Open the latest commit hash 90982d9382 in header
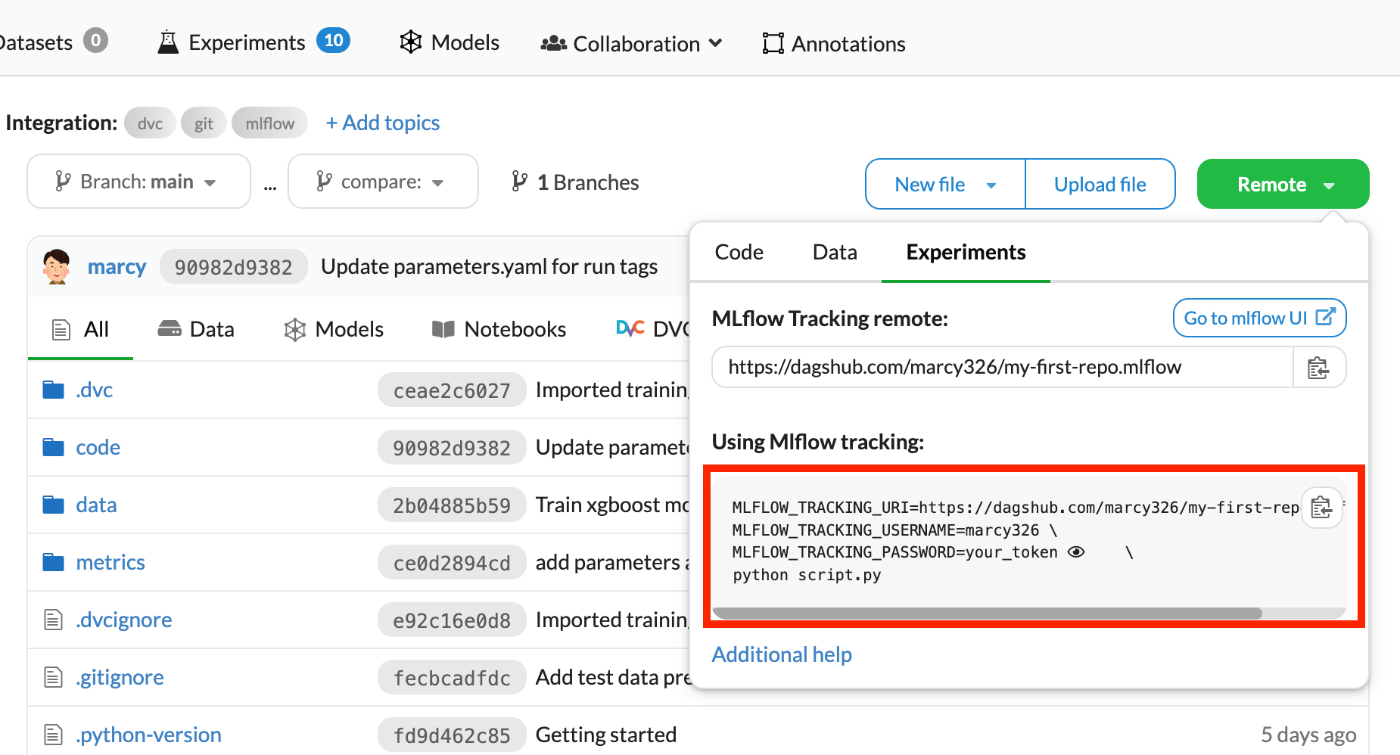Viewport: 1400px width, 755px height. click(x=233, y=267)
